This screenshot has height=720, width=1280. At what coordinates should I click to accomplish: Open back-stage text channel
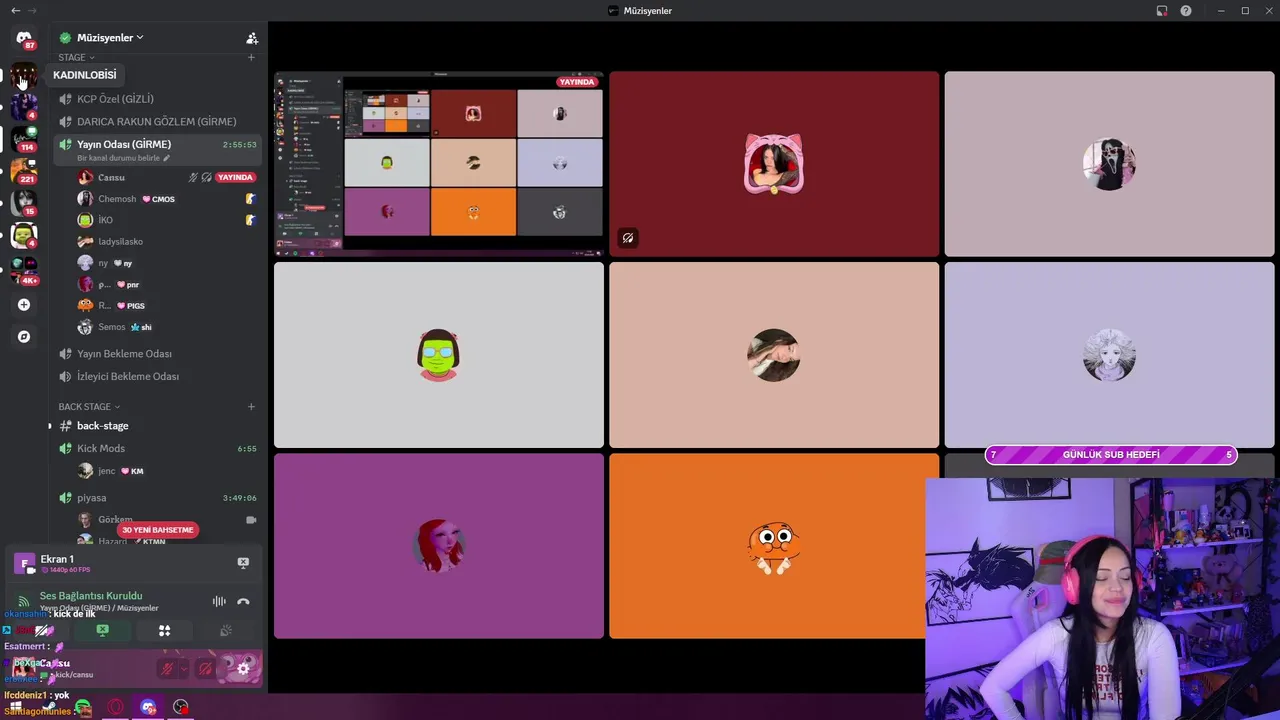point(157,426)
